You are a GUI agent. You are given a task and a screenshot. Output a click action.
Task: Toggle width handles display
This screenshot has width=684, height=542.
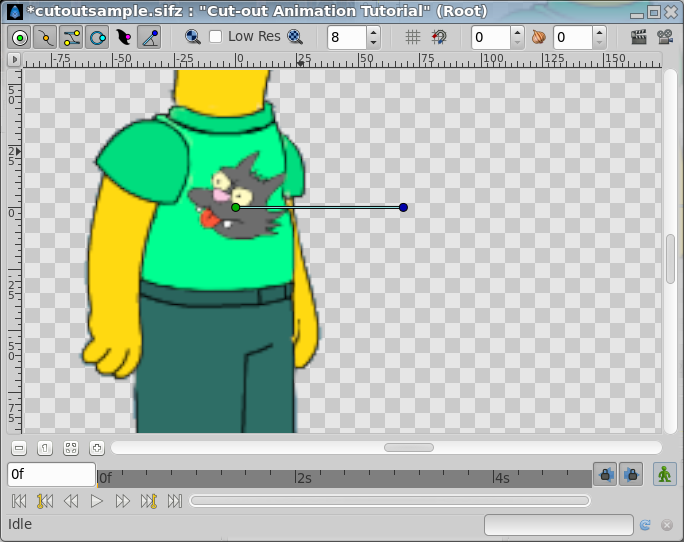point(124,38)
